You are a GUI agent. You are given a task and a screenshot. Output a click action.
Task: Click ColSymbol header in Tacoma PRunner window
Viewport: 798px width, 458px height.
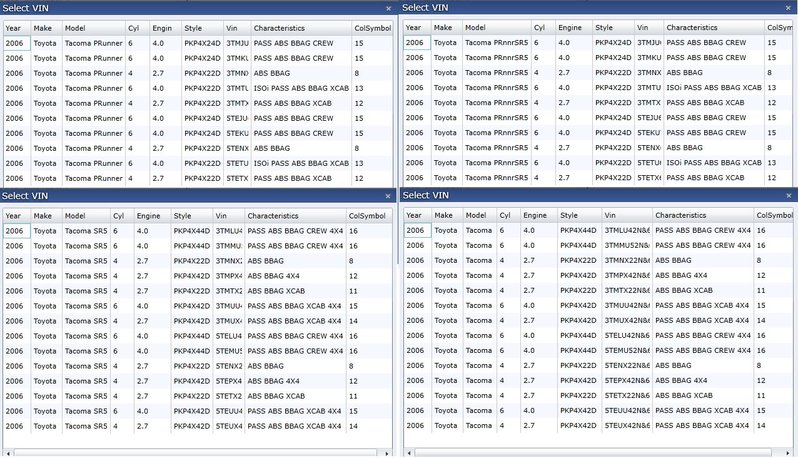click(372, 28)
